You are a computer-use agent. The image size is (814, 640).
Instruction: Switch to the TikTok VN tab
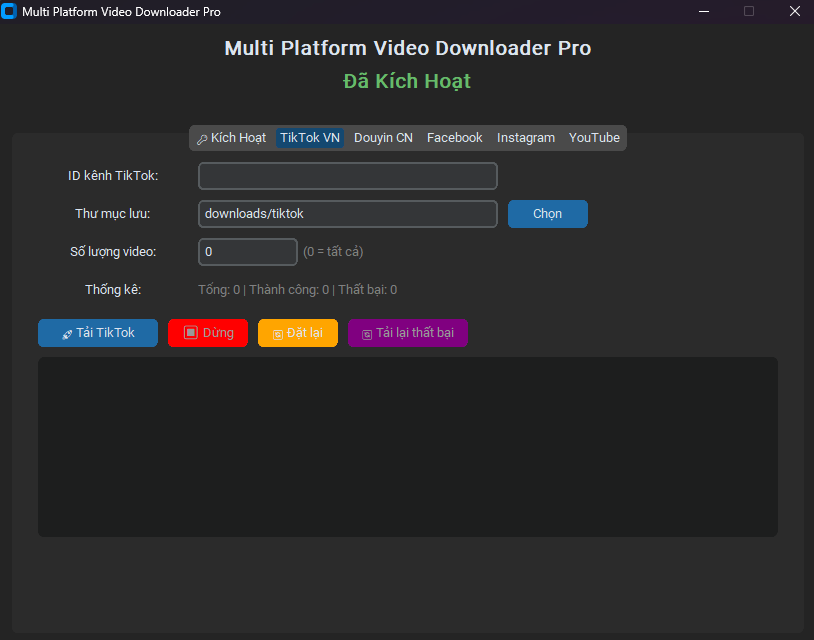click(310, 138)
